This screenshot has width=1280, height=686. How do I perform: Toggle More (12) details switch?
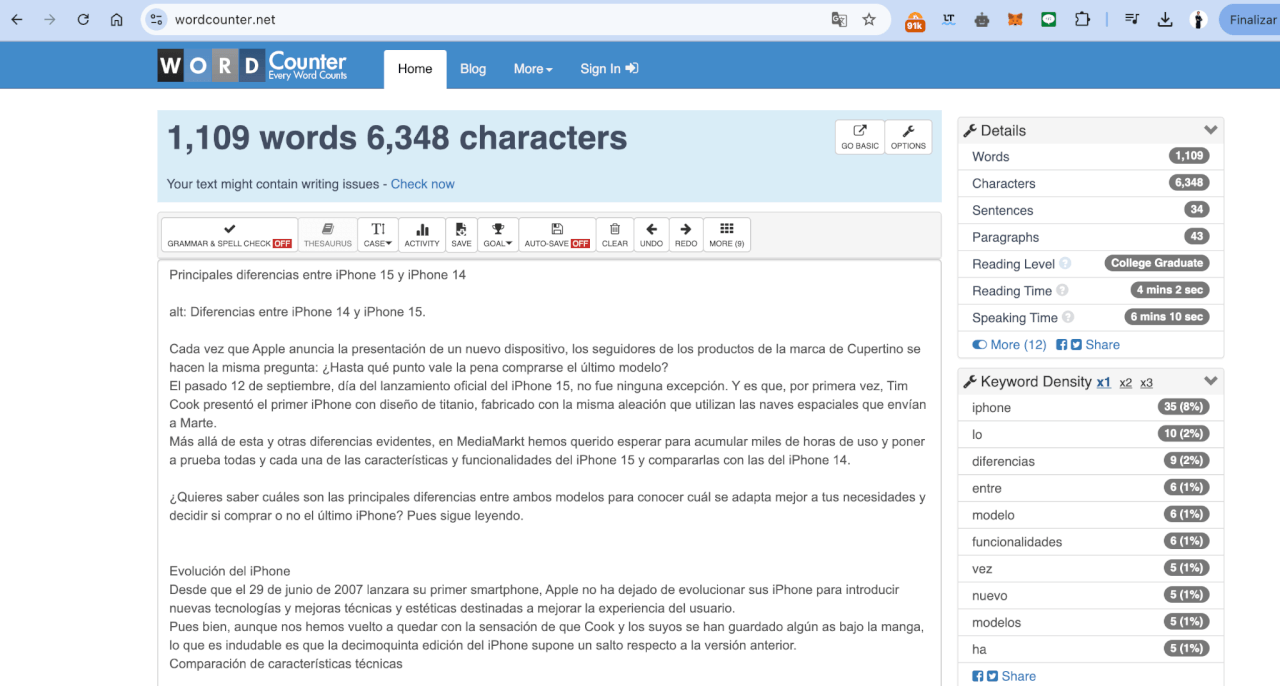click(1009, 344)
